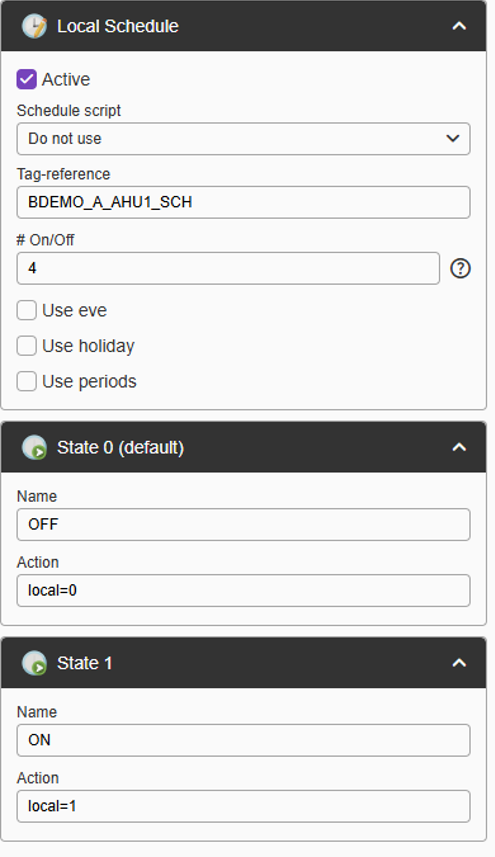Select the State 0 Name field with OFF
Viewport: 495px width, 857px height.
243,525
